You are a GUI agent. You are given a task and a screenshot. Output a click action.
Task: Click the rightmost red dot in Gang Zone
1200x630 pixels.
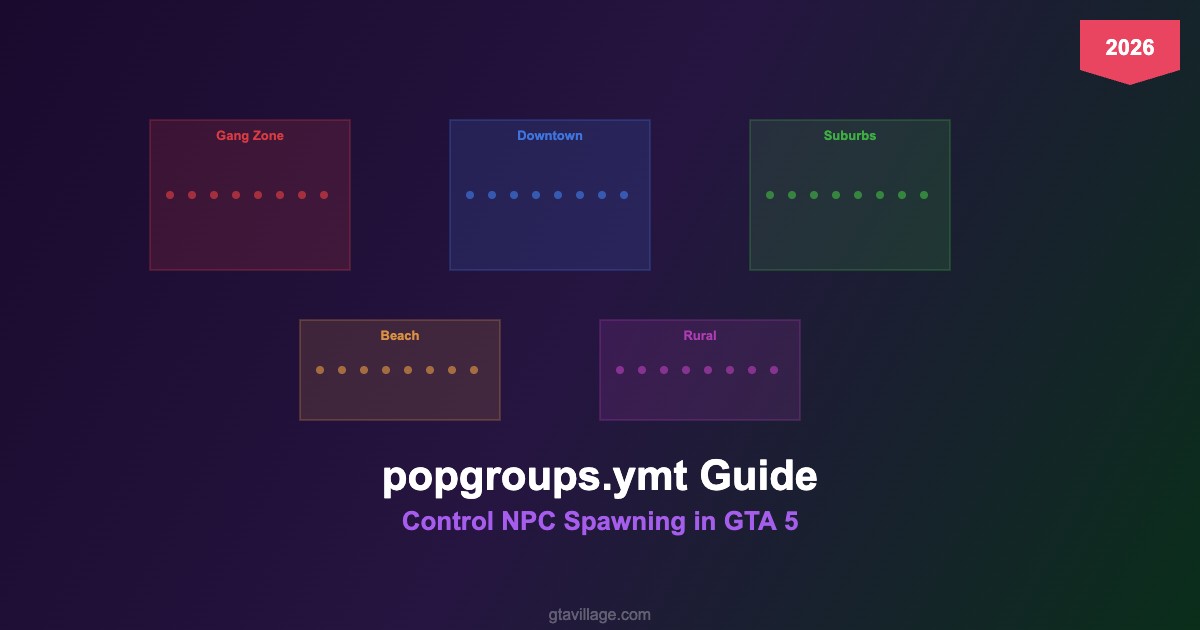click(x=324, y=195)
